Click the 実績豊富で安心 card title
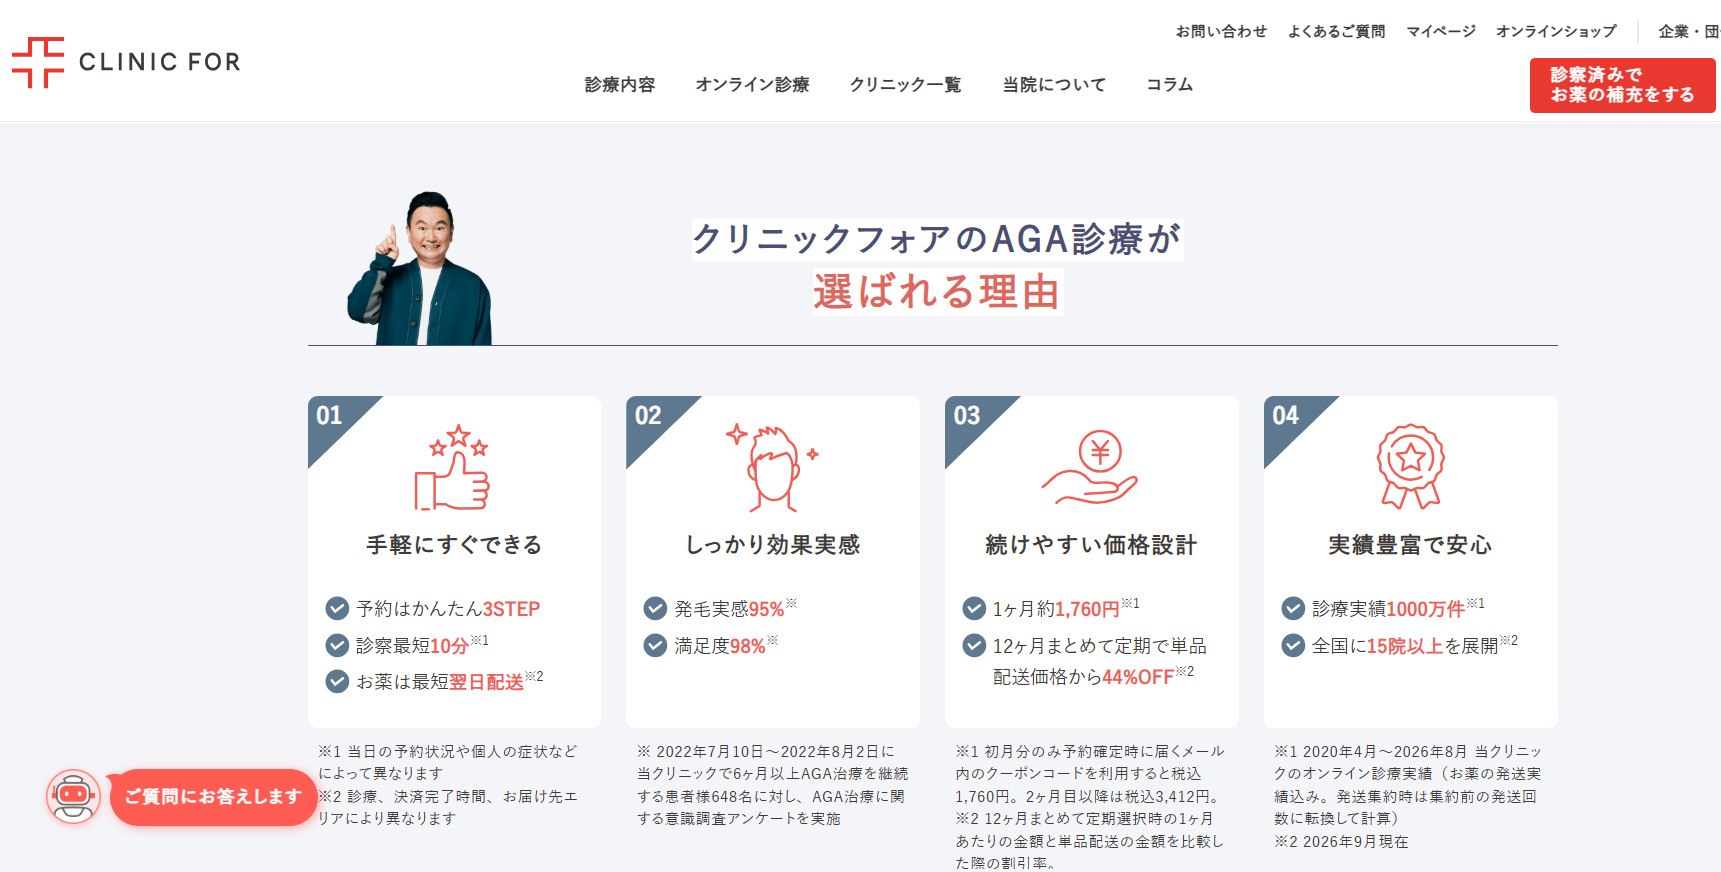Viewport: 1721px width, 872px height. [1410, 545]
